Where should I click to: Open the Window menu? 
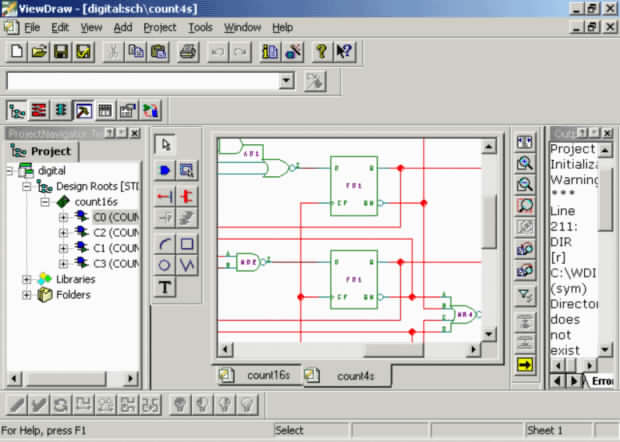[242, 28]
